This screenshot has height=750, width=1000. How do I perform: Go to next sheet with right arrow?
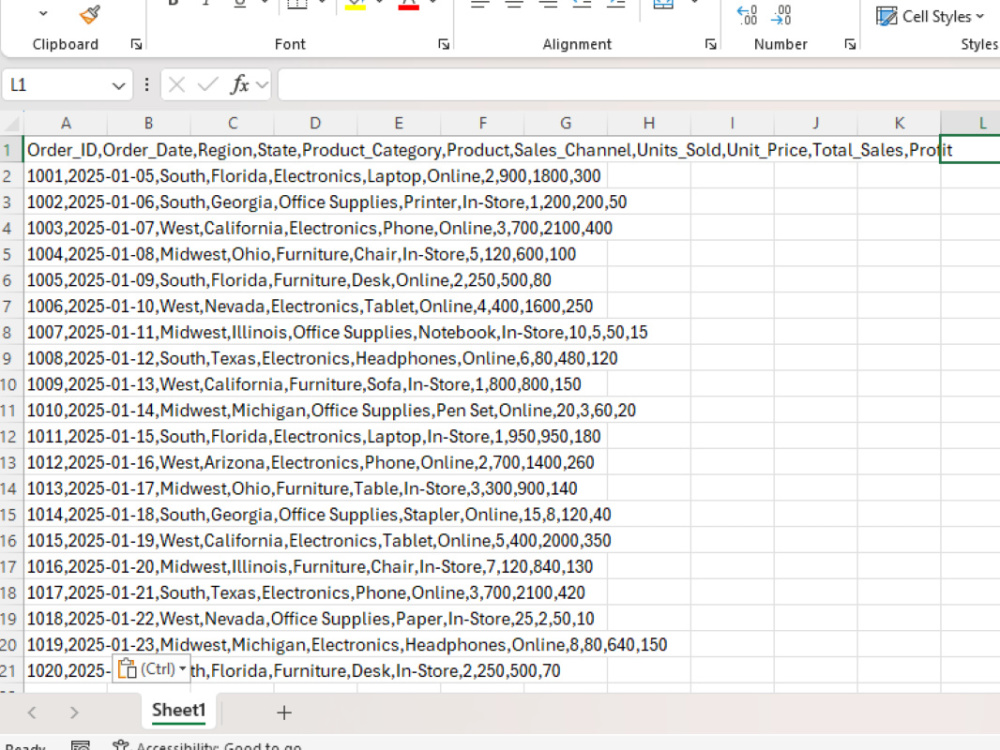(x=74, y=712)
